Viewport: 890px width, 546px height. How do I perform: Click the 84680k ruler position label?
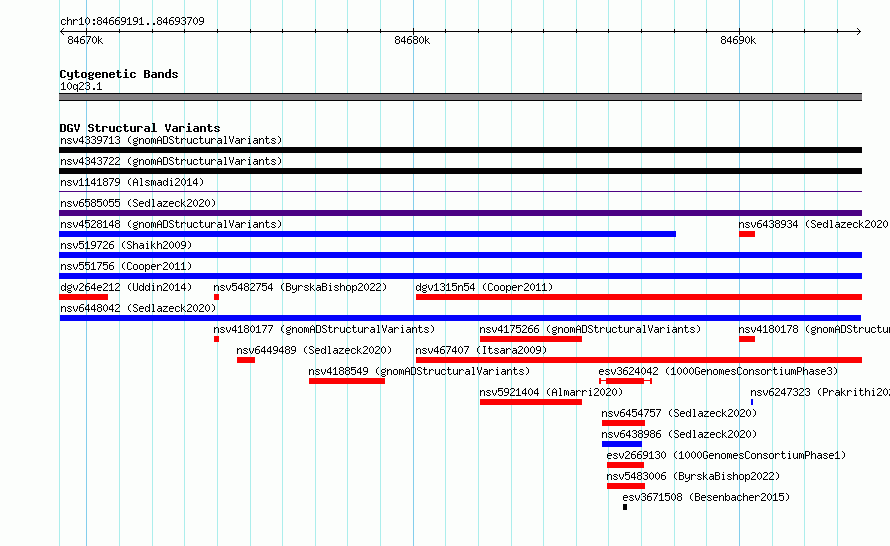(412, 40)
